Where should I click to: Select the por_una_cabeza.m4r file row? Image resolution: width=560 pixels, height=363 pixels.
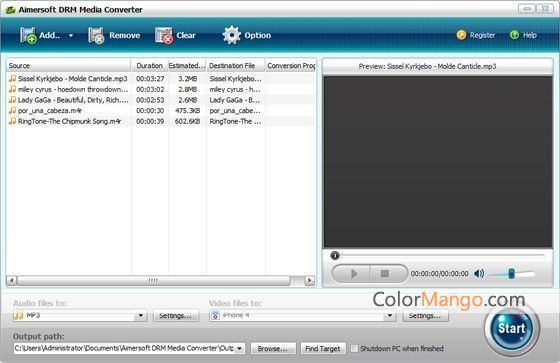point(161,111)
